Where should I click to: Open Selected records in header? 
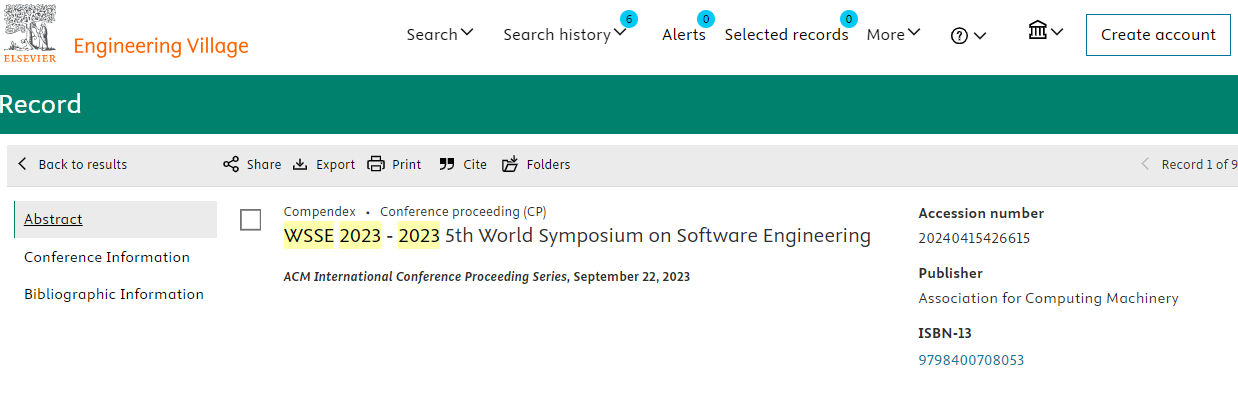pyautogui.click(x=786, y=34)
